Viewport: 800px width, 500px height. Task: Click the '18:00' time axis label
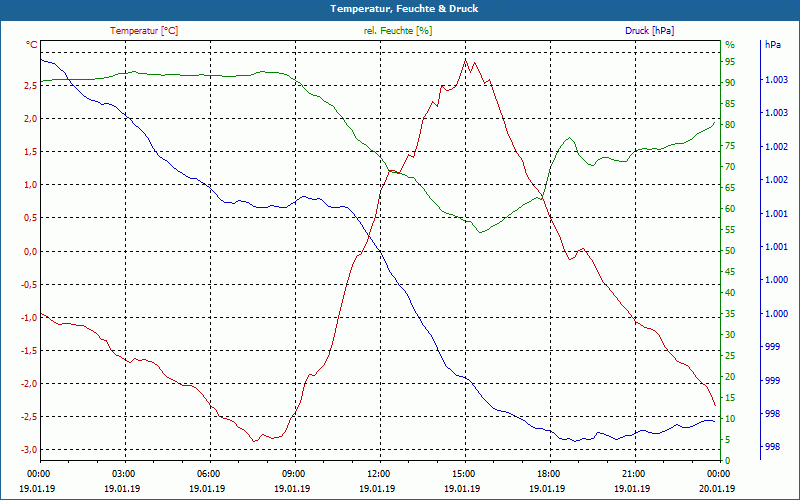[x=548, y=473]
